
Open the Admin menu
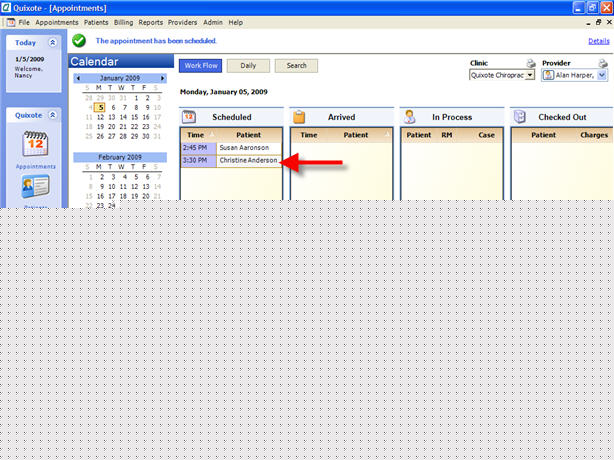point(213,22)
